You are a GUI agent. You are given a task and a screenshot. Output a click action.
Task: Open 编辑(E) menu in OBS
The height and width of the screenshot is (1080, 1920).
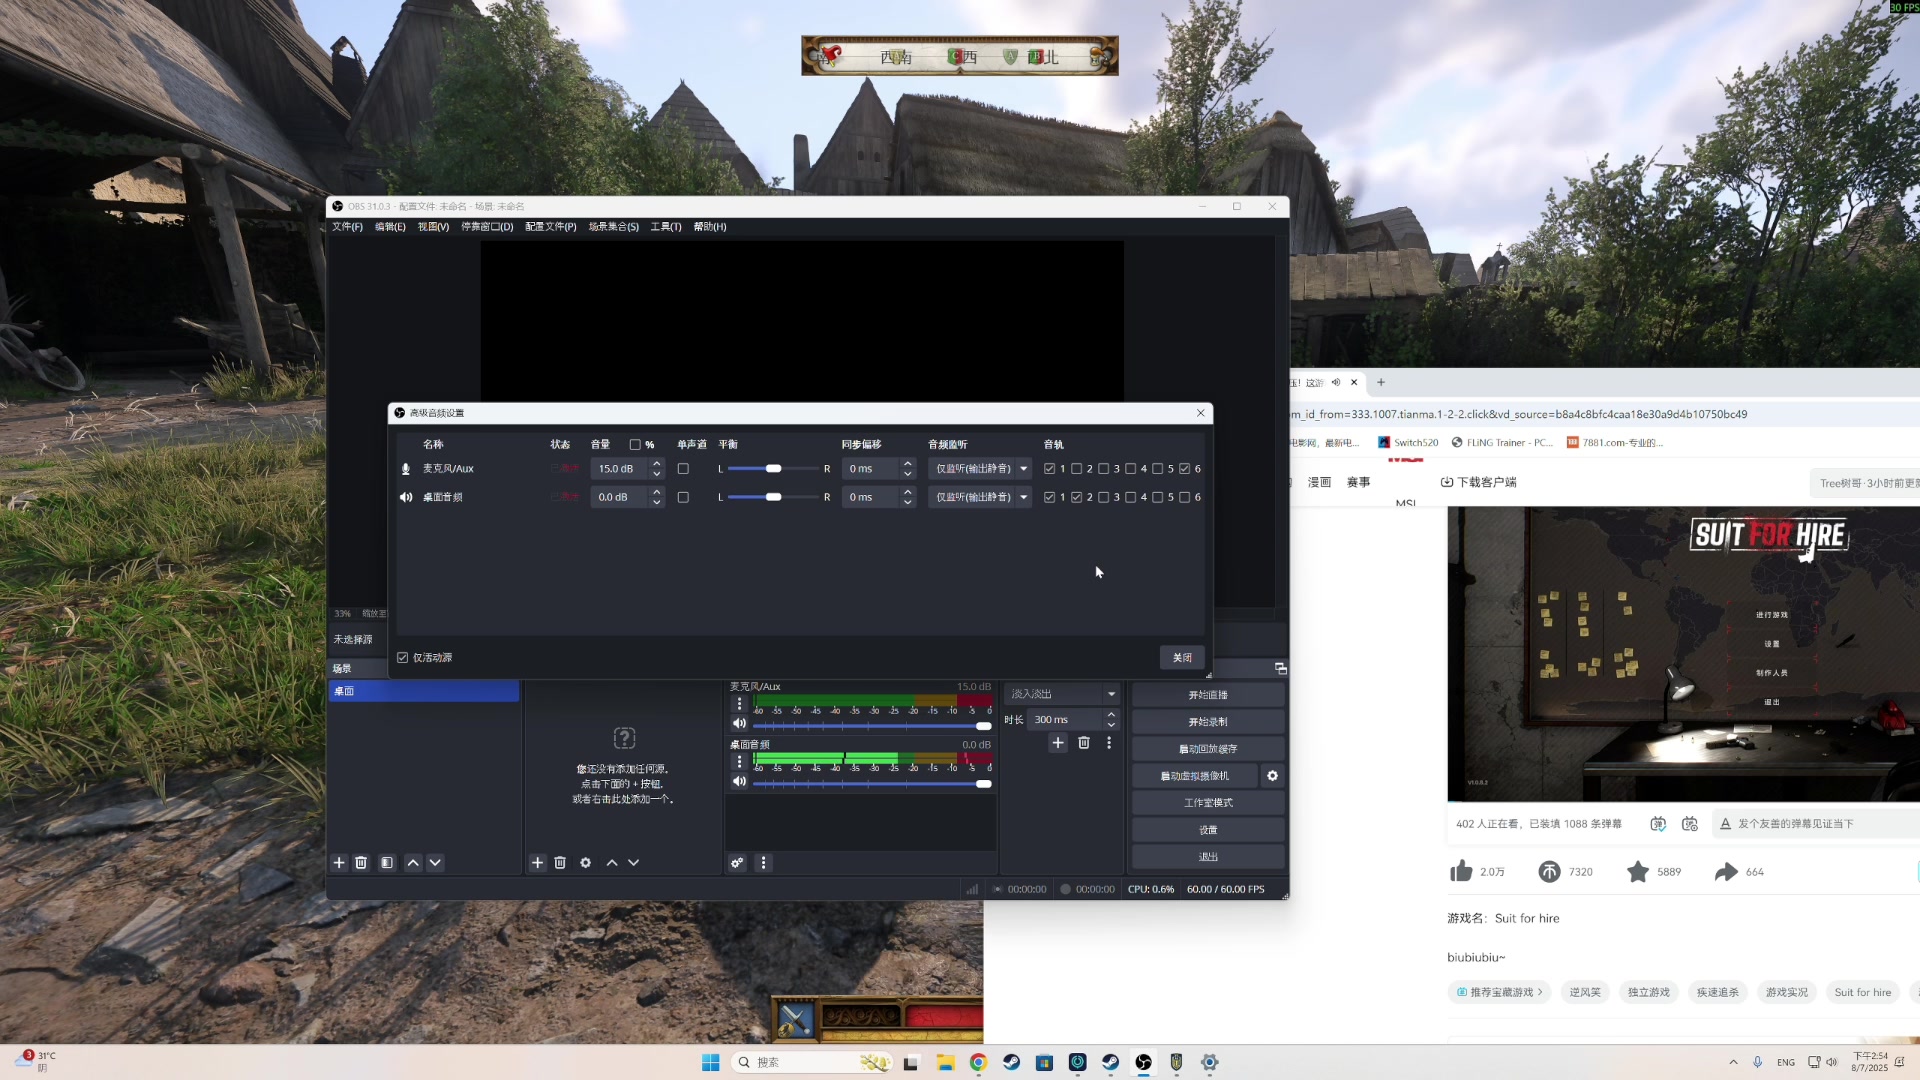point(390,227)
